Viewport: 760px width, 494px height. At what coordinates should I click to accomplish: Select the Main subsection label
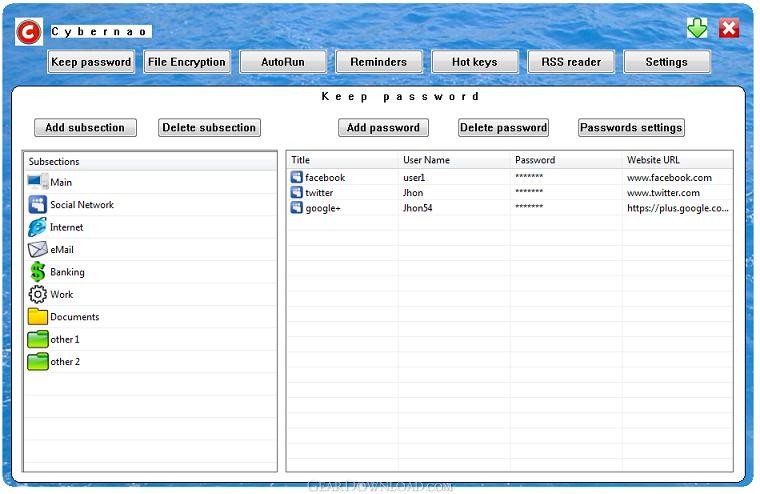point(61,182)
